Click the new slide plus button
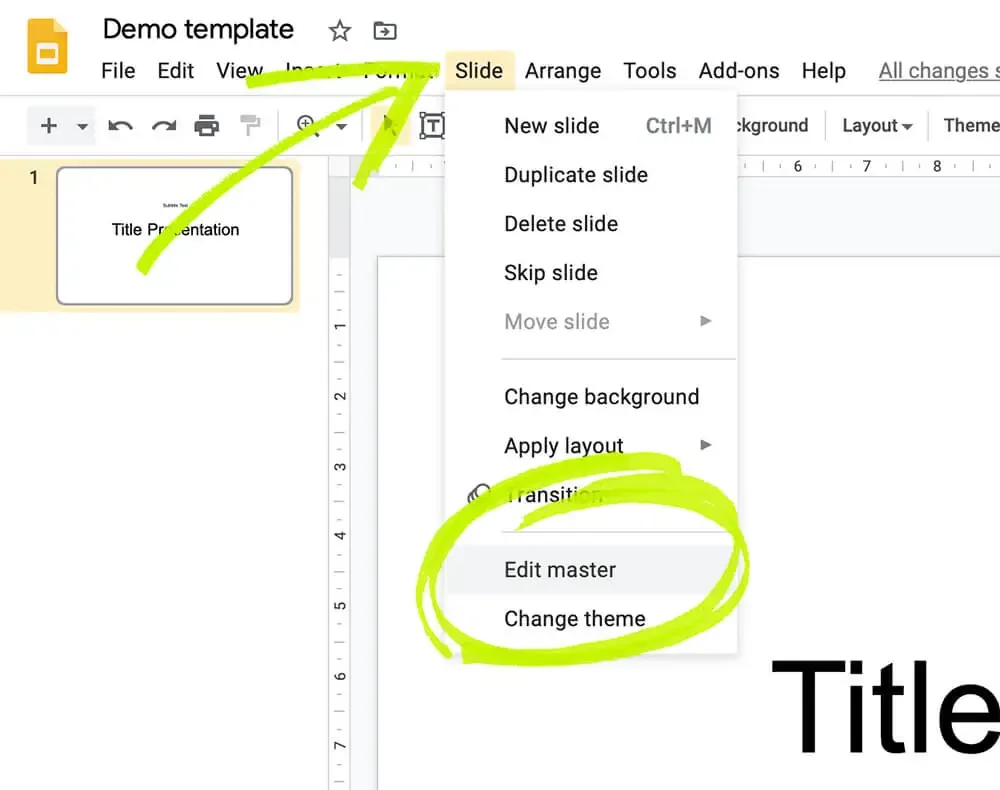 click(x=48, y=126)
